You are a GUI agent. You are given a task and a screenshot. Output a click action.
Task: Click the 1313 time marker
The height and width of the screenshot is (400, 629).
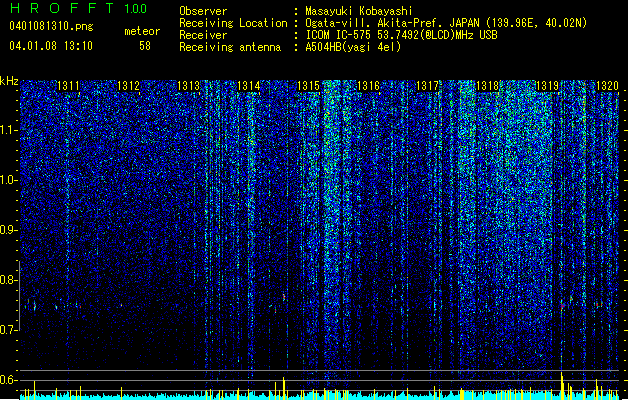click(x=189, y=86)
